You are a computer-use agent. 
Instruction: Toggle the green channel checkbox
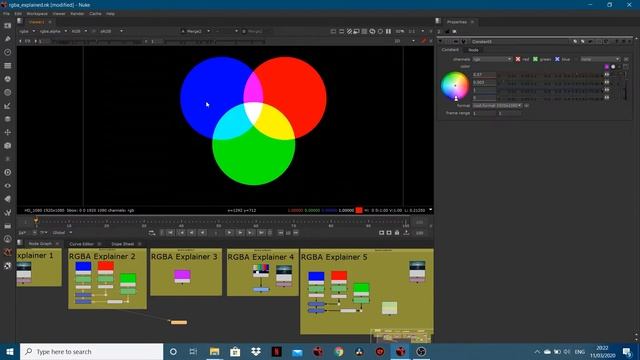click(535, 59)
